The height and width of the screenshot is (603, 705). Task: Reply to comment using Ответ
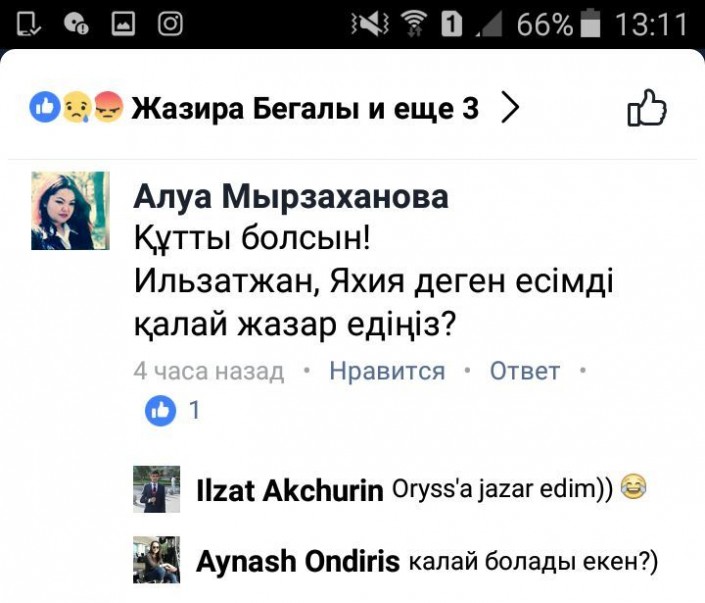525,371
